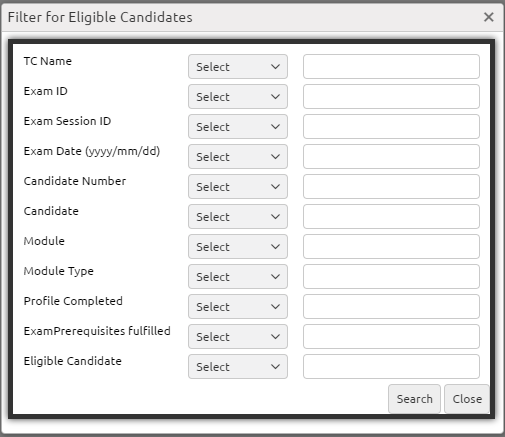Click the Search button
Image resolution: width=505 pixels, height=437 pixels.
click(414, 399)
